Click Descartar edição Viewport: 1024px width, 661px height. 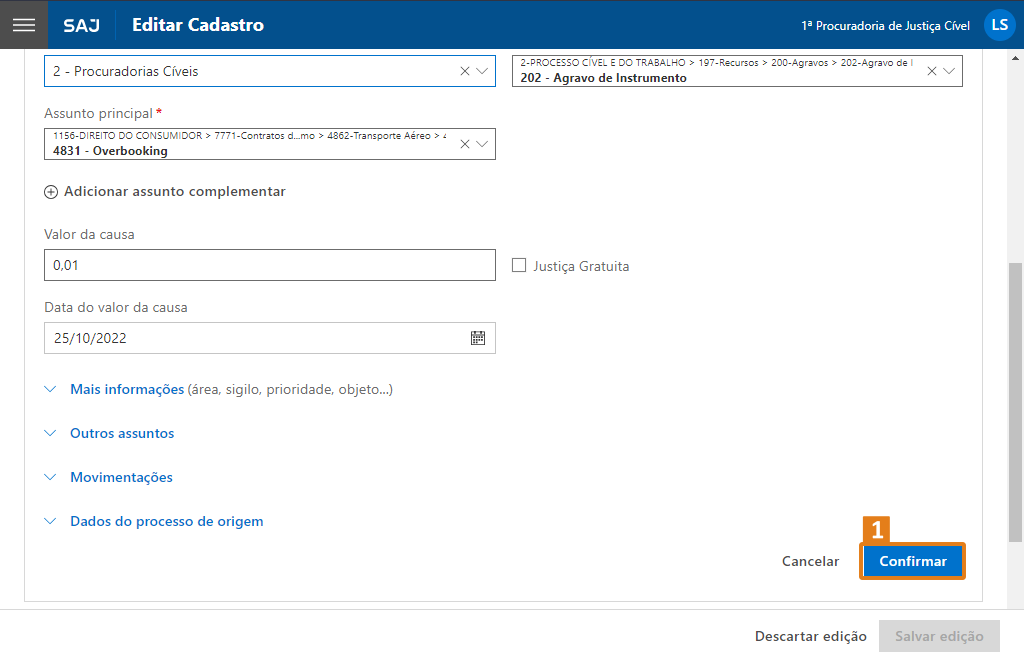811,637
